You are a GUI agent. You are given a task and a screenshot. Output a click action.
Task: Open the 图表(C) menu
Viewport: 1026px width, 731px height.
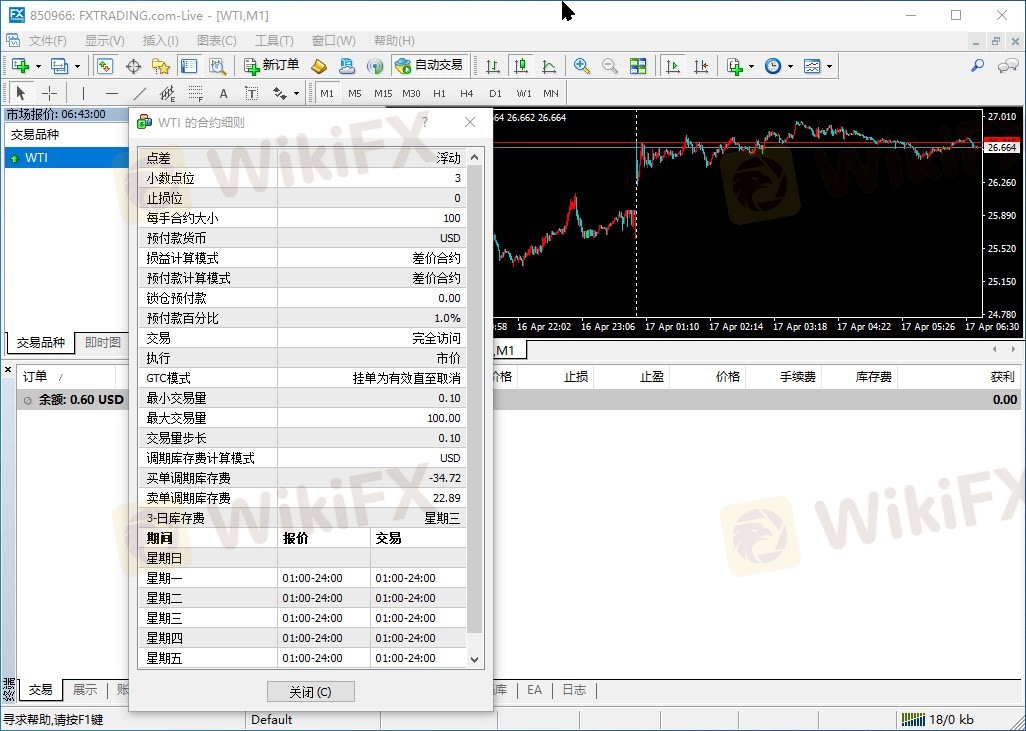[217, 40]
